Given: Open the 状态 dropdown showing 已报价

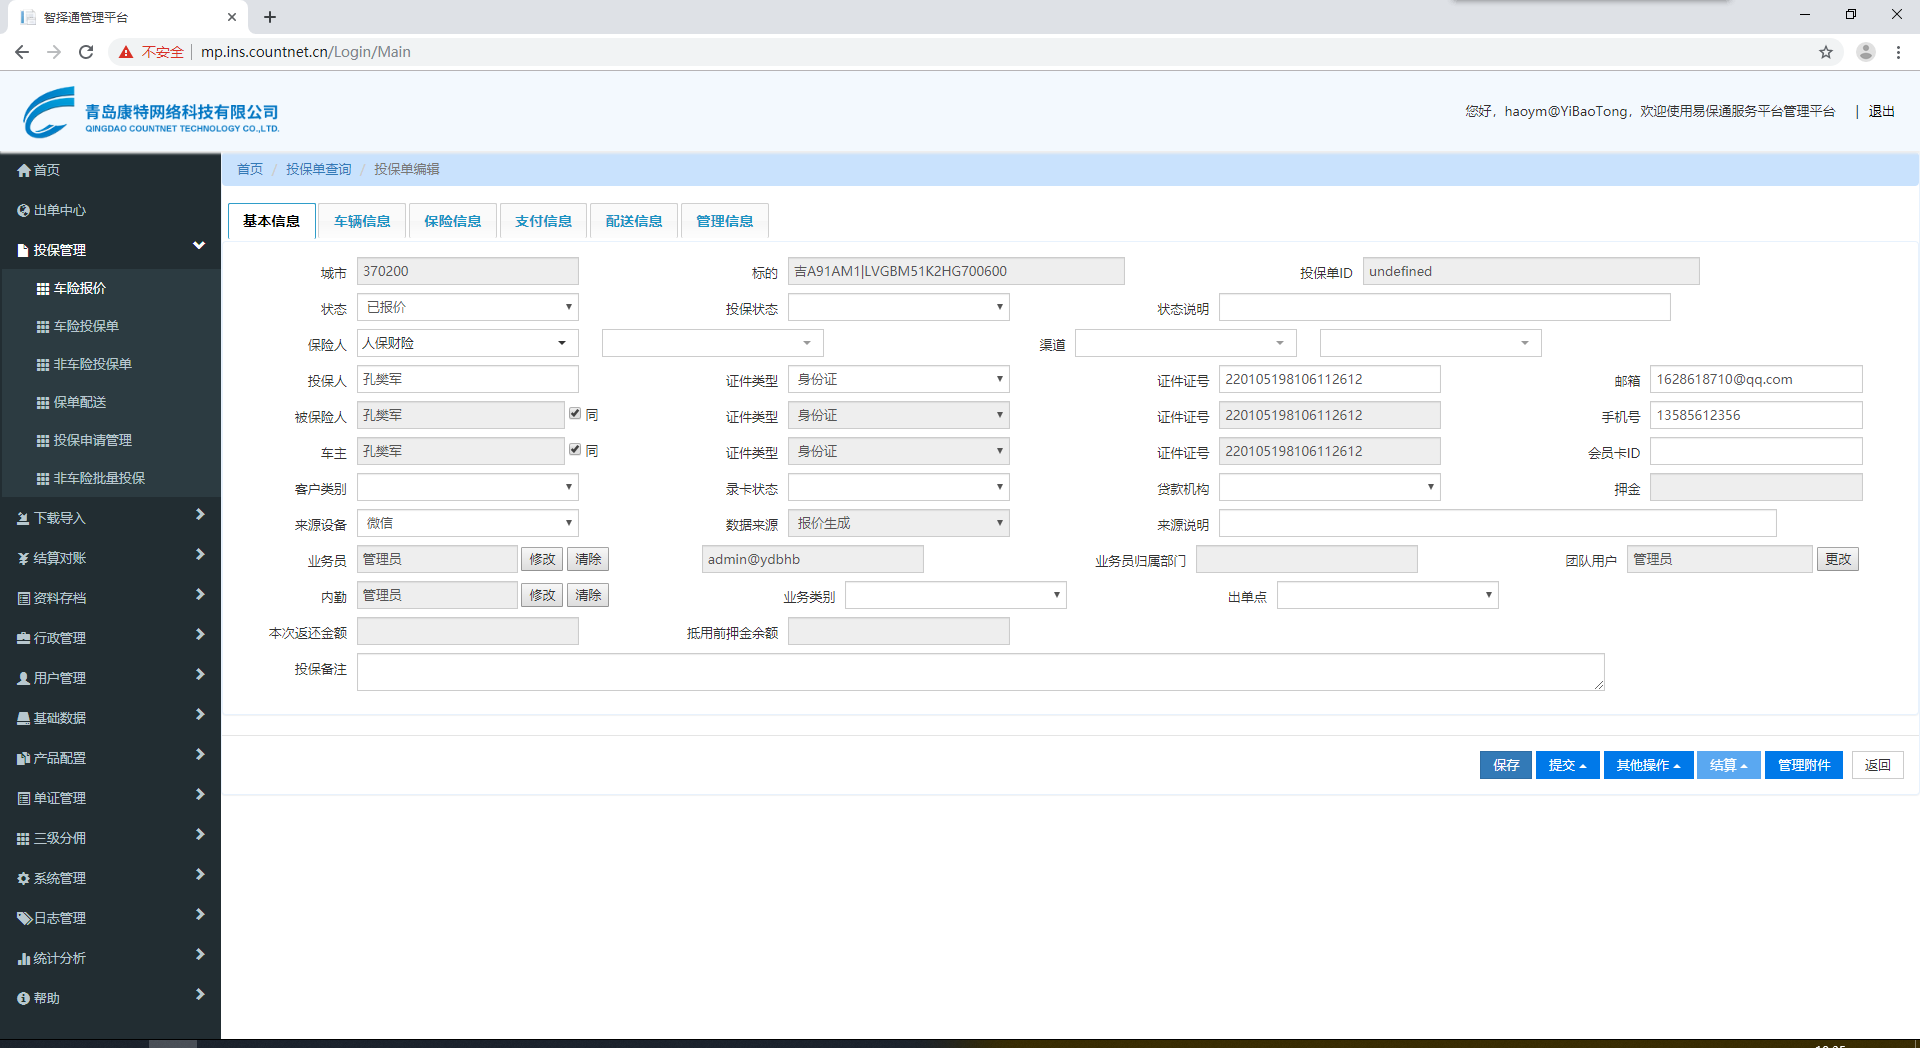Looking at the screenshot, I should [x=467, y=307].
